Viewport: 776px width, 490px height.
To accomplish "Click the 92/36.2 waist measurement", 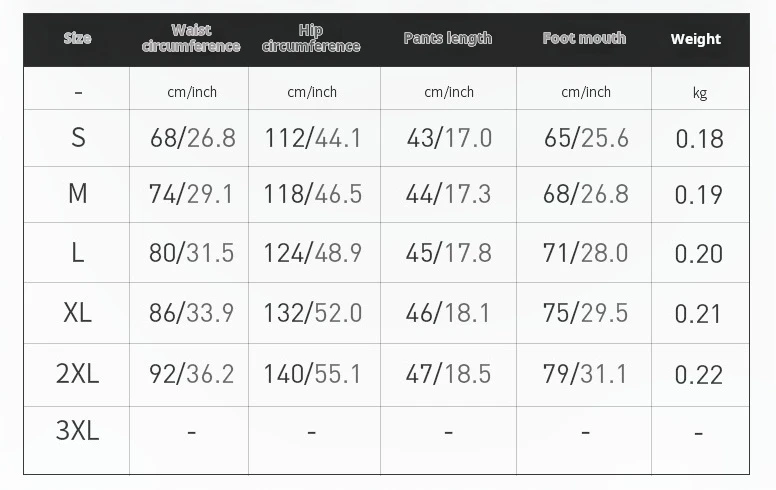I will click(x=191, y=374).
